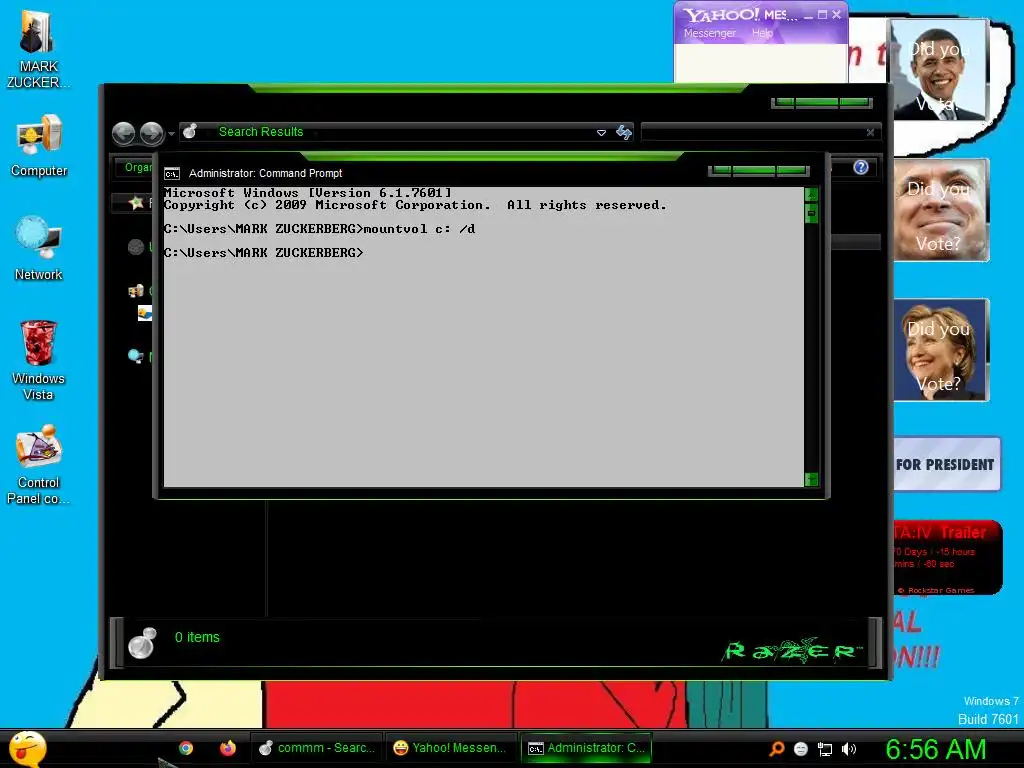Click the 'Microsoft Windows [Version 6.1.7601]' line
The height and width of the screenshot is (768, 1024).
(x=307, y=193)
